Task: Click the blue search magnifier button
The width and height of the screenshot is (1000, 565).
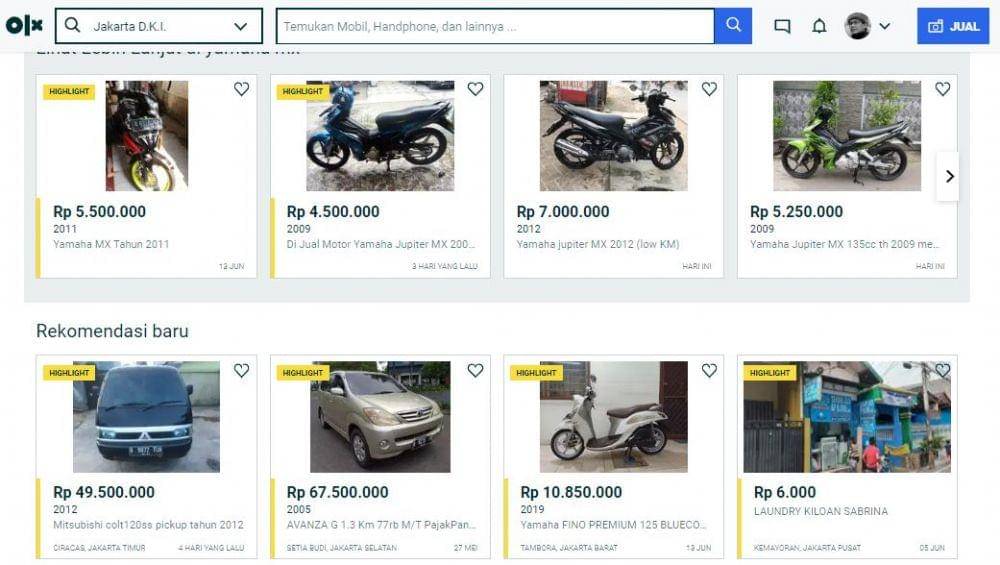Action: point(733,26)
